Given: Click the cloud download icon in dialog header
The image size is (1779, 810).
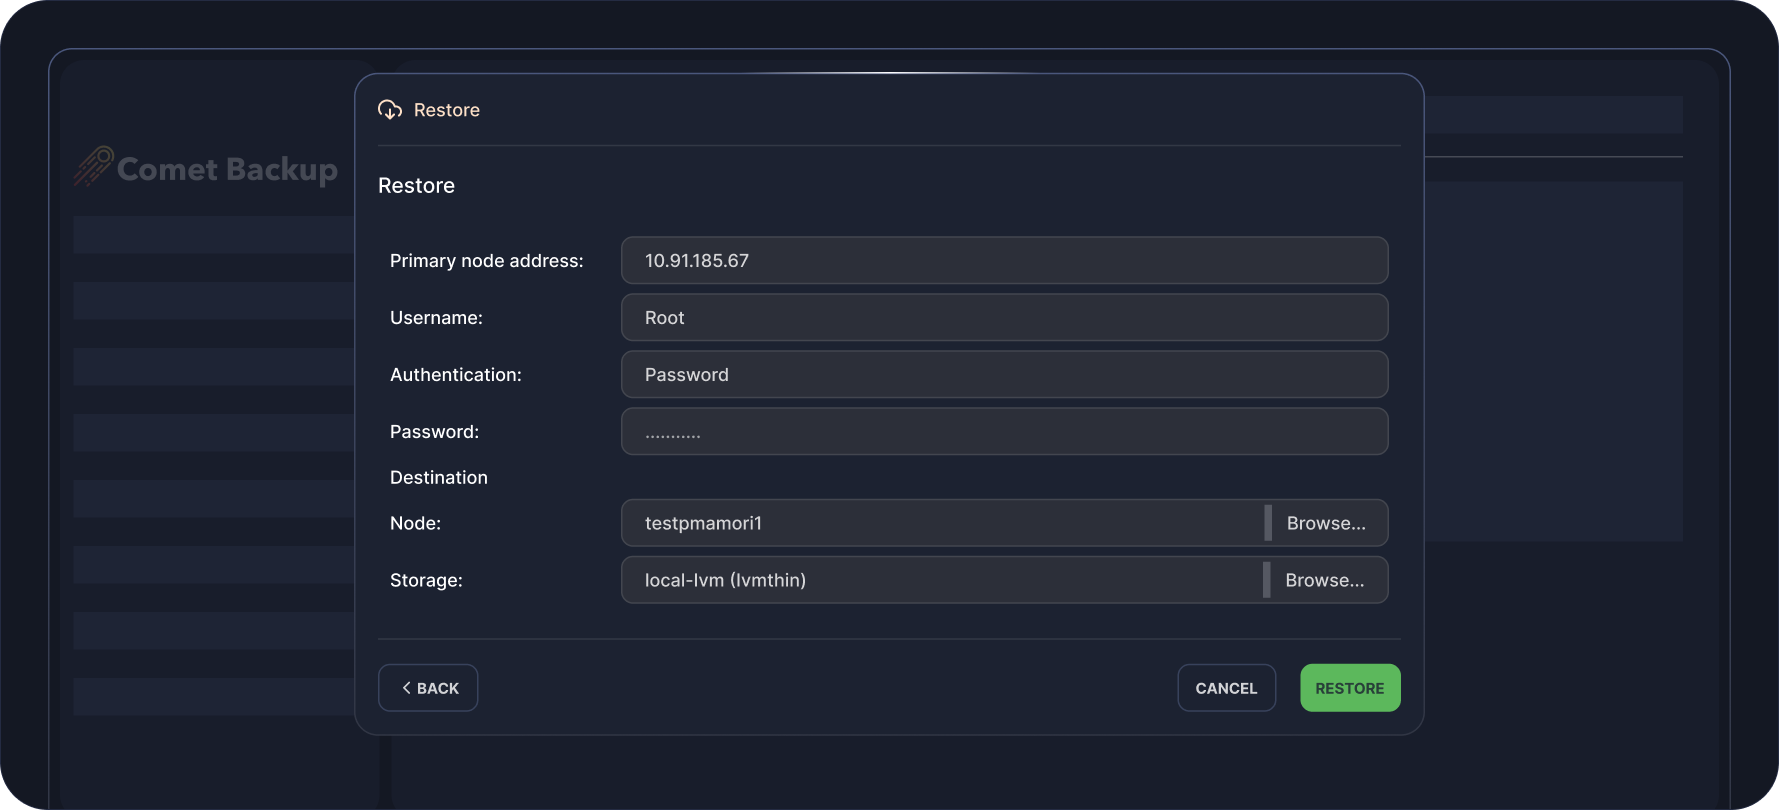Looking at the screenshot, I should click(390, 110).
